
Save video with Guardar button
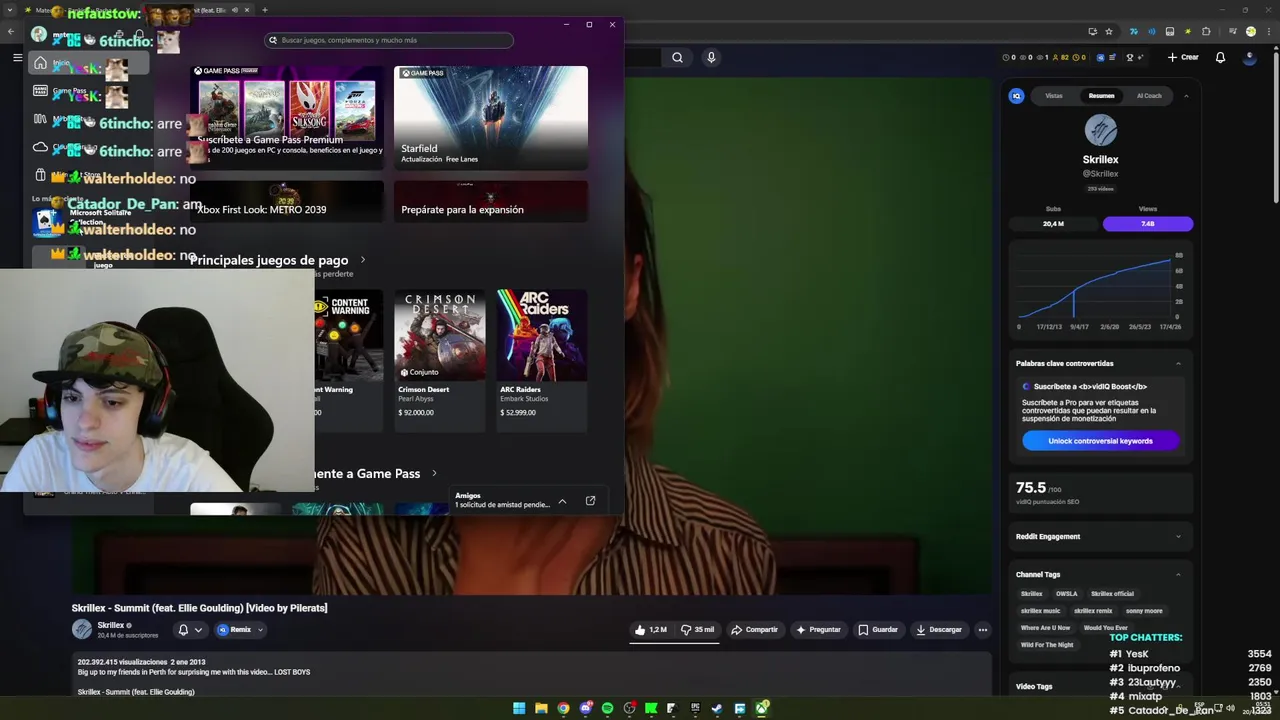click(x=878, y=630)
